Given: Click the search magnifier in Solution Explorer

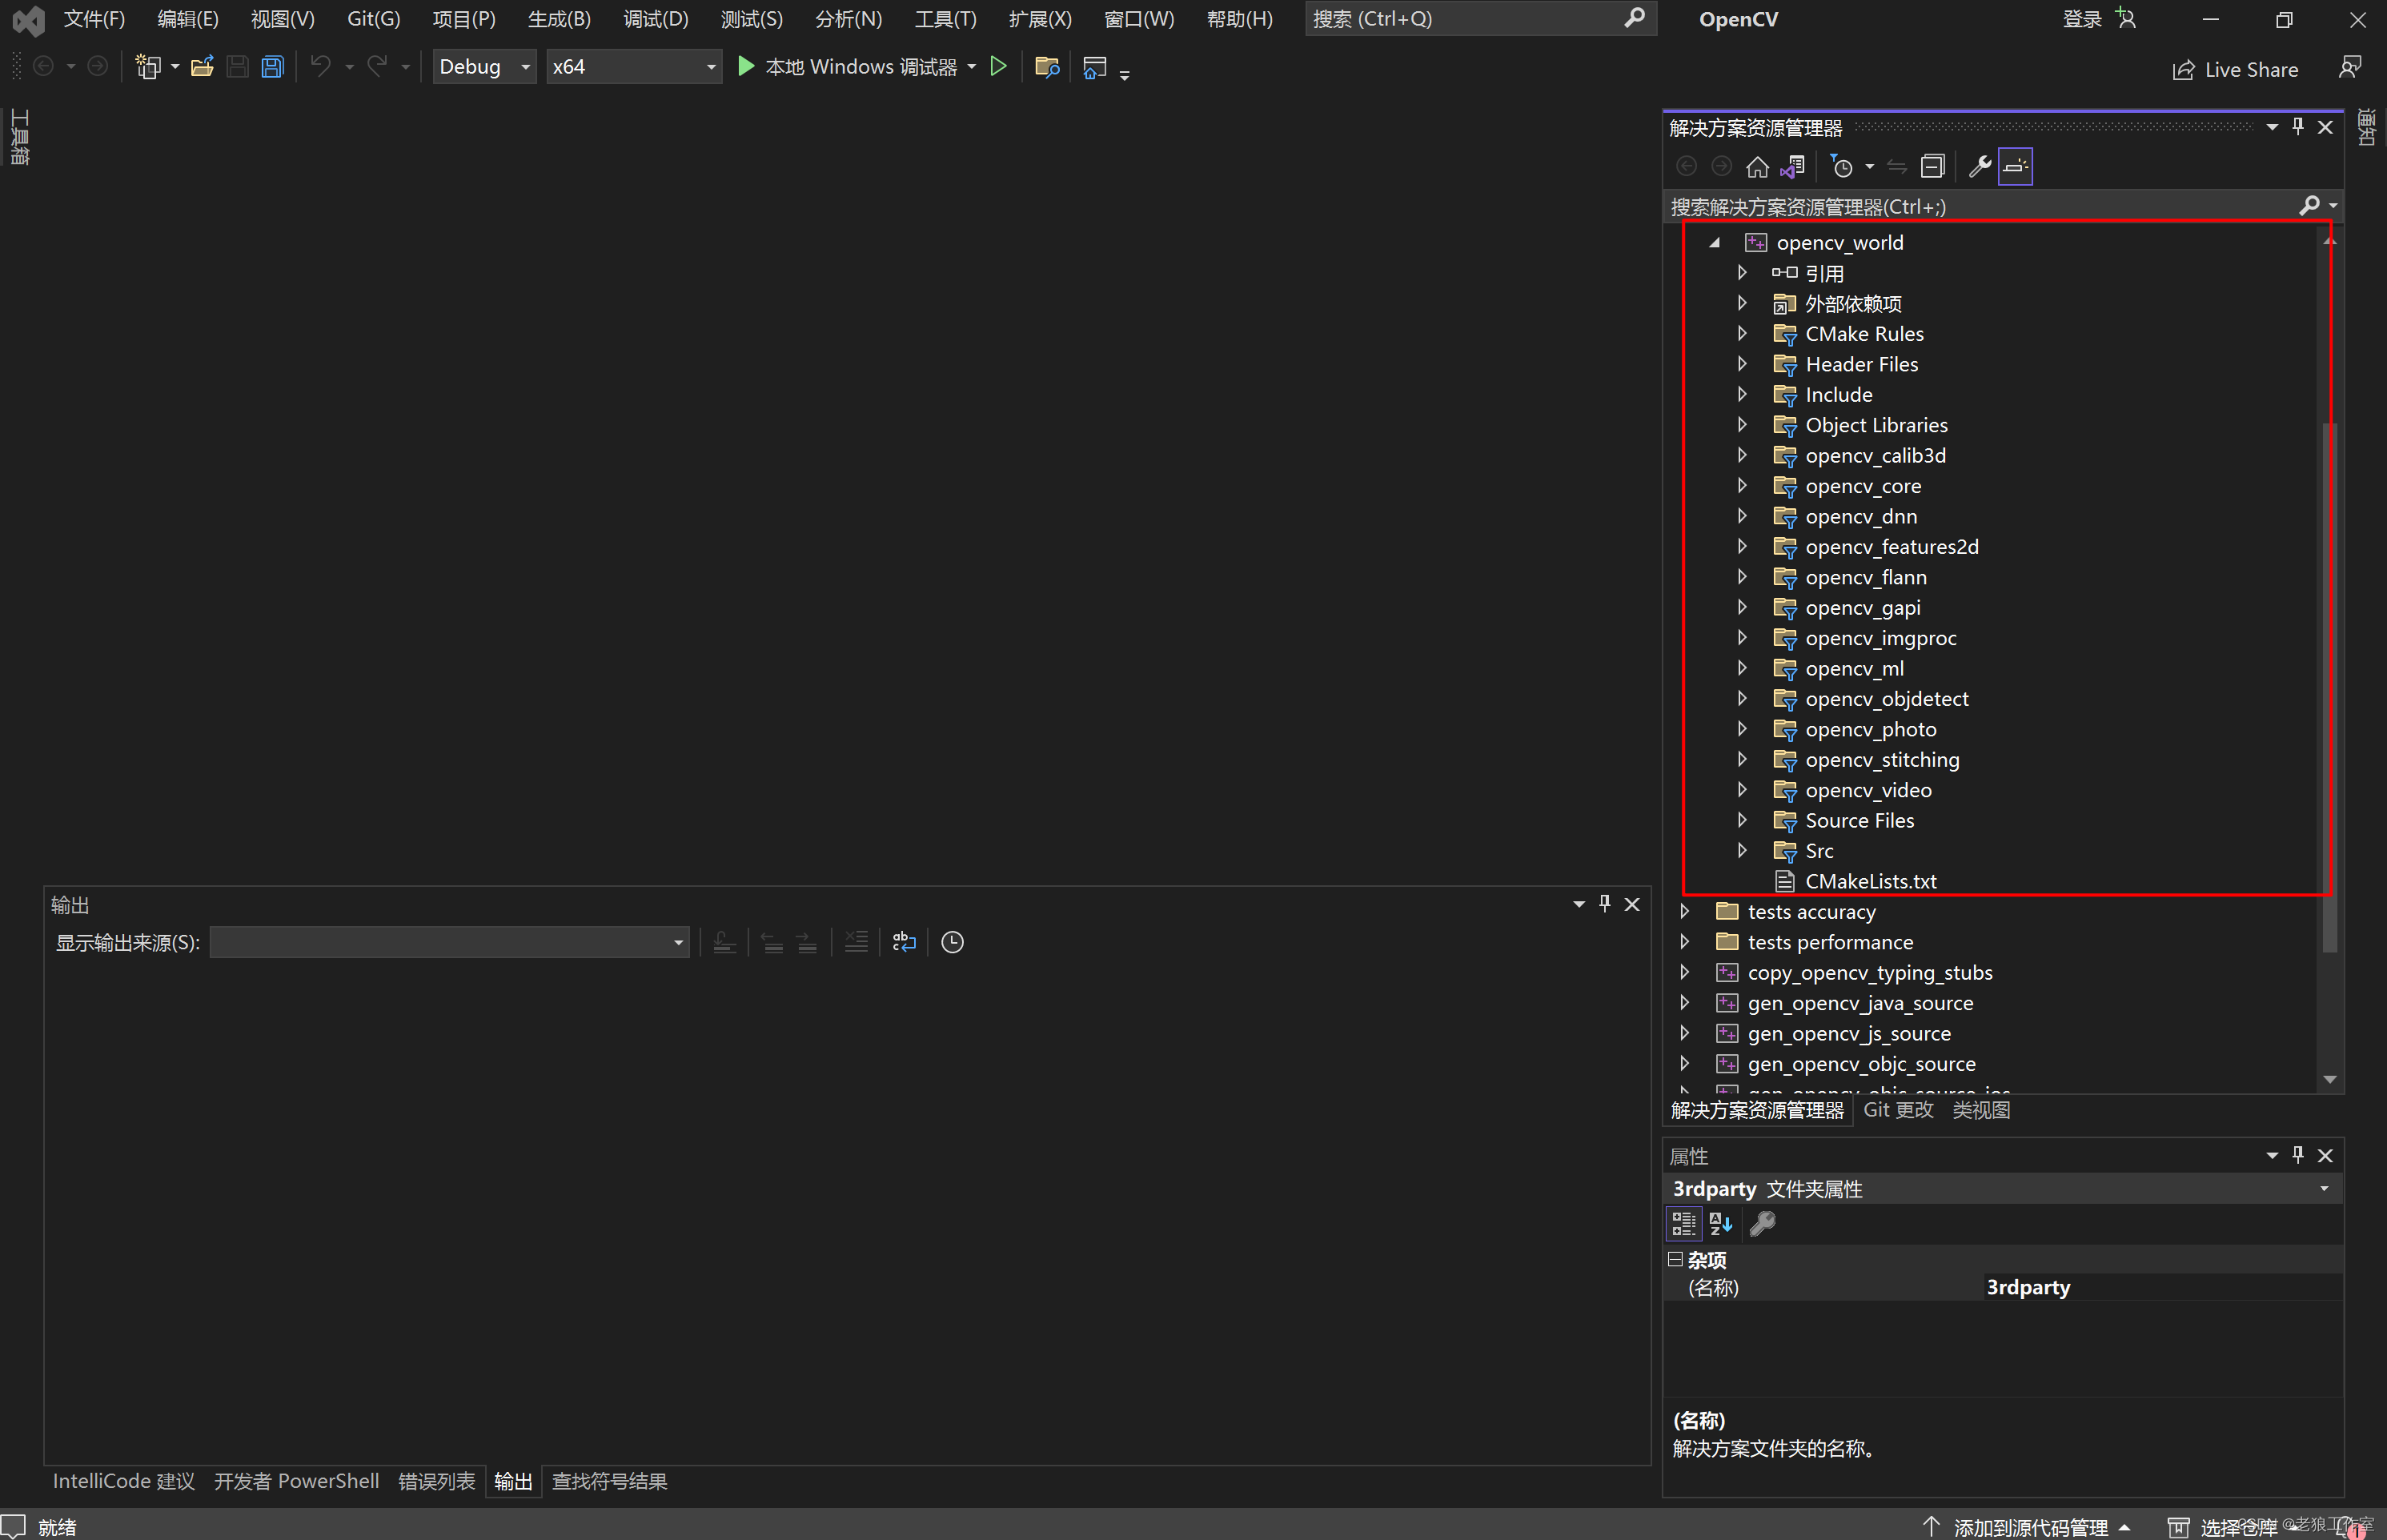Looking at the screenshot, I should (2309, 205).
